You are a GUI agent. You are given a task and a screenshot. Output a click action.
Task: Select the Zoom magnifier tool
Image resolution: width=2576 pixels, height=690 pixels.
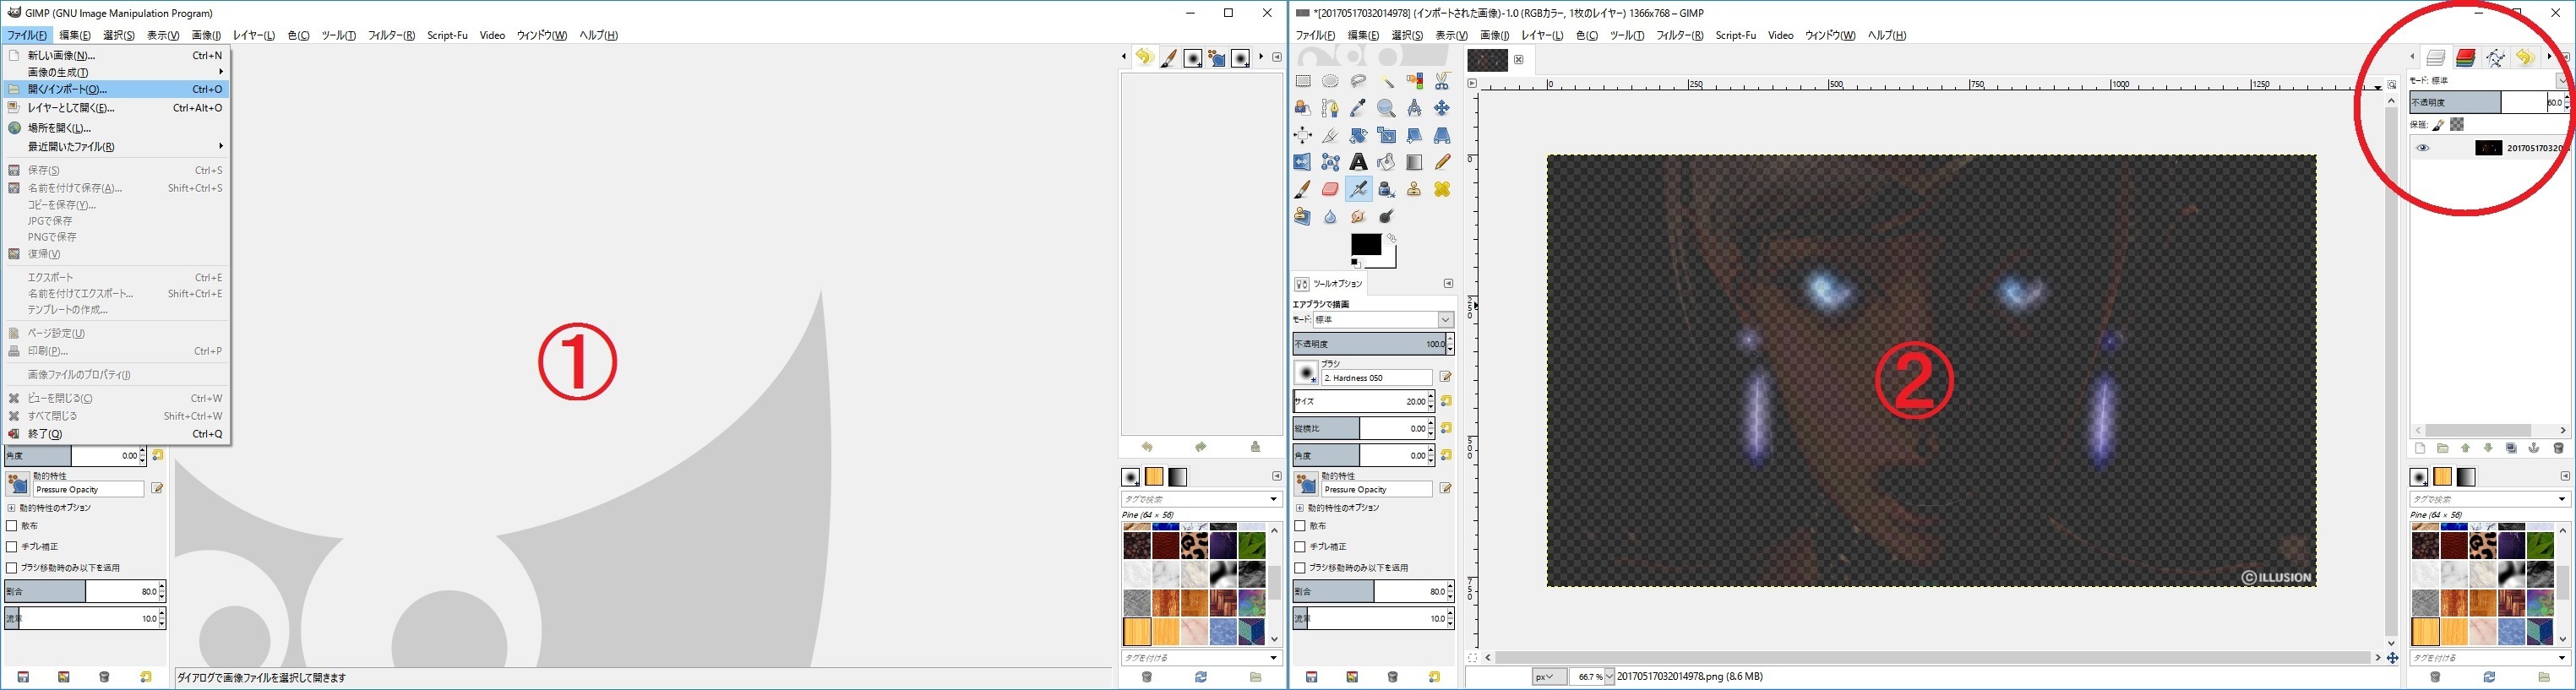[x=1386, y=108]
